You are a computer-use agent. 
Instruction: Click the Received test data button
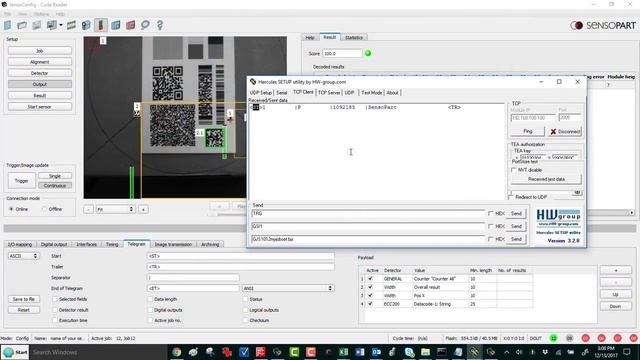pos(546,179)
